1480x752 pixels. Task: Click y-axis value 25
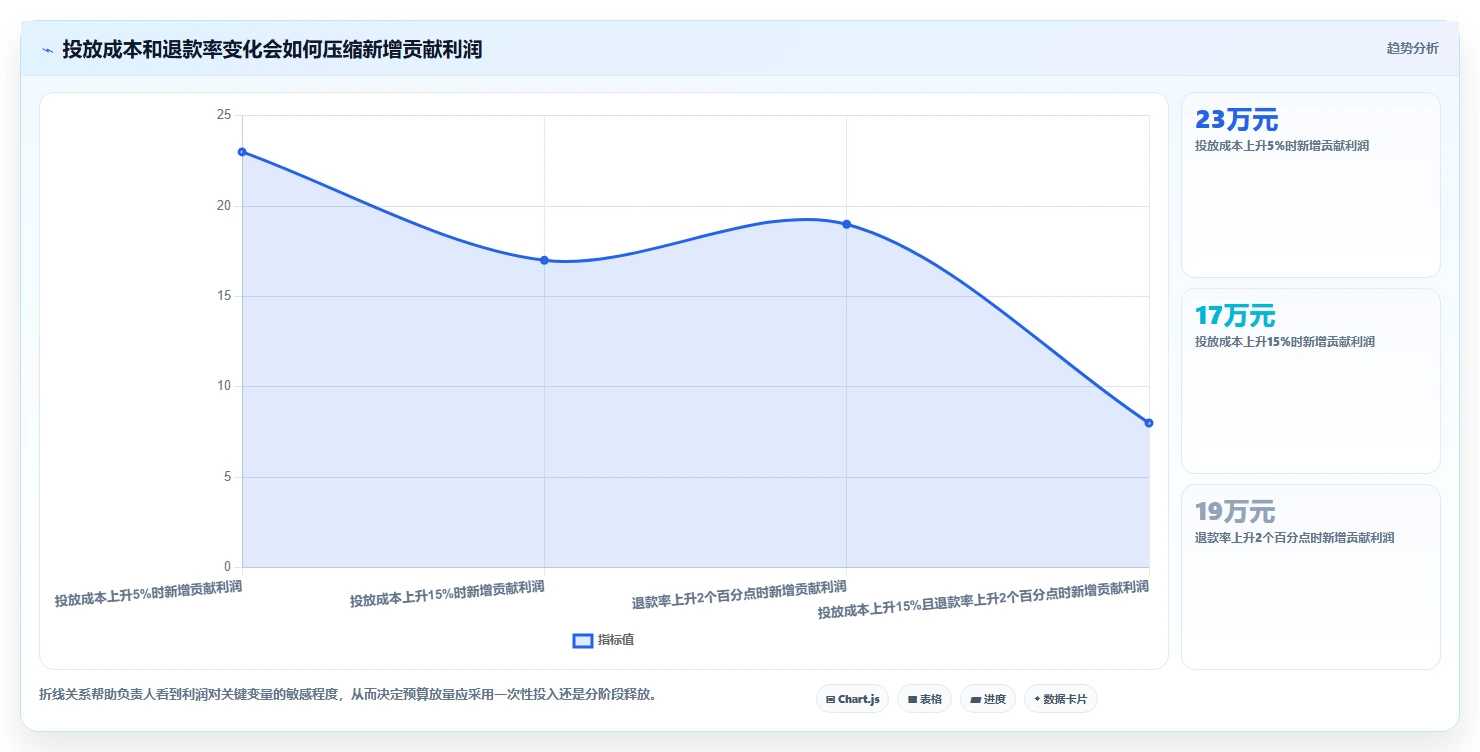pos(223,115)
